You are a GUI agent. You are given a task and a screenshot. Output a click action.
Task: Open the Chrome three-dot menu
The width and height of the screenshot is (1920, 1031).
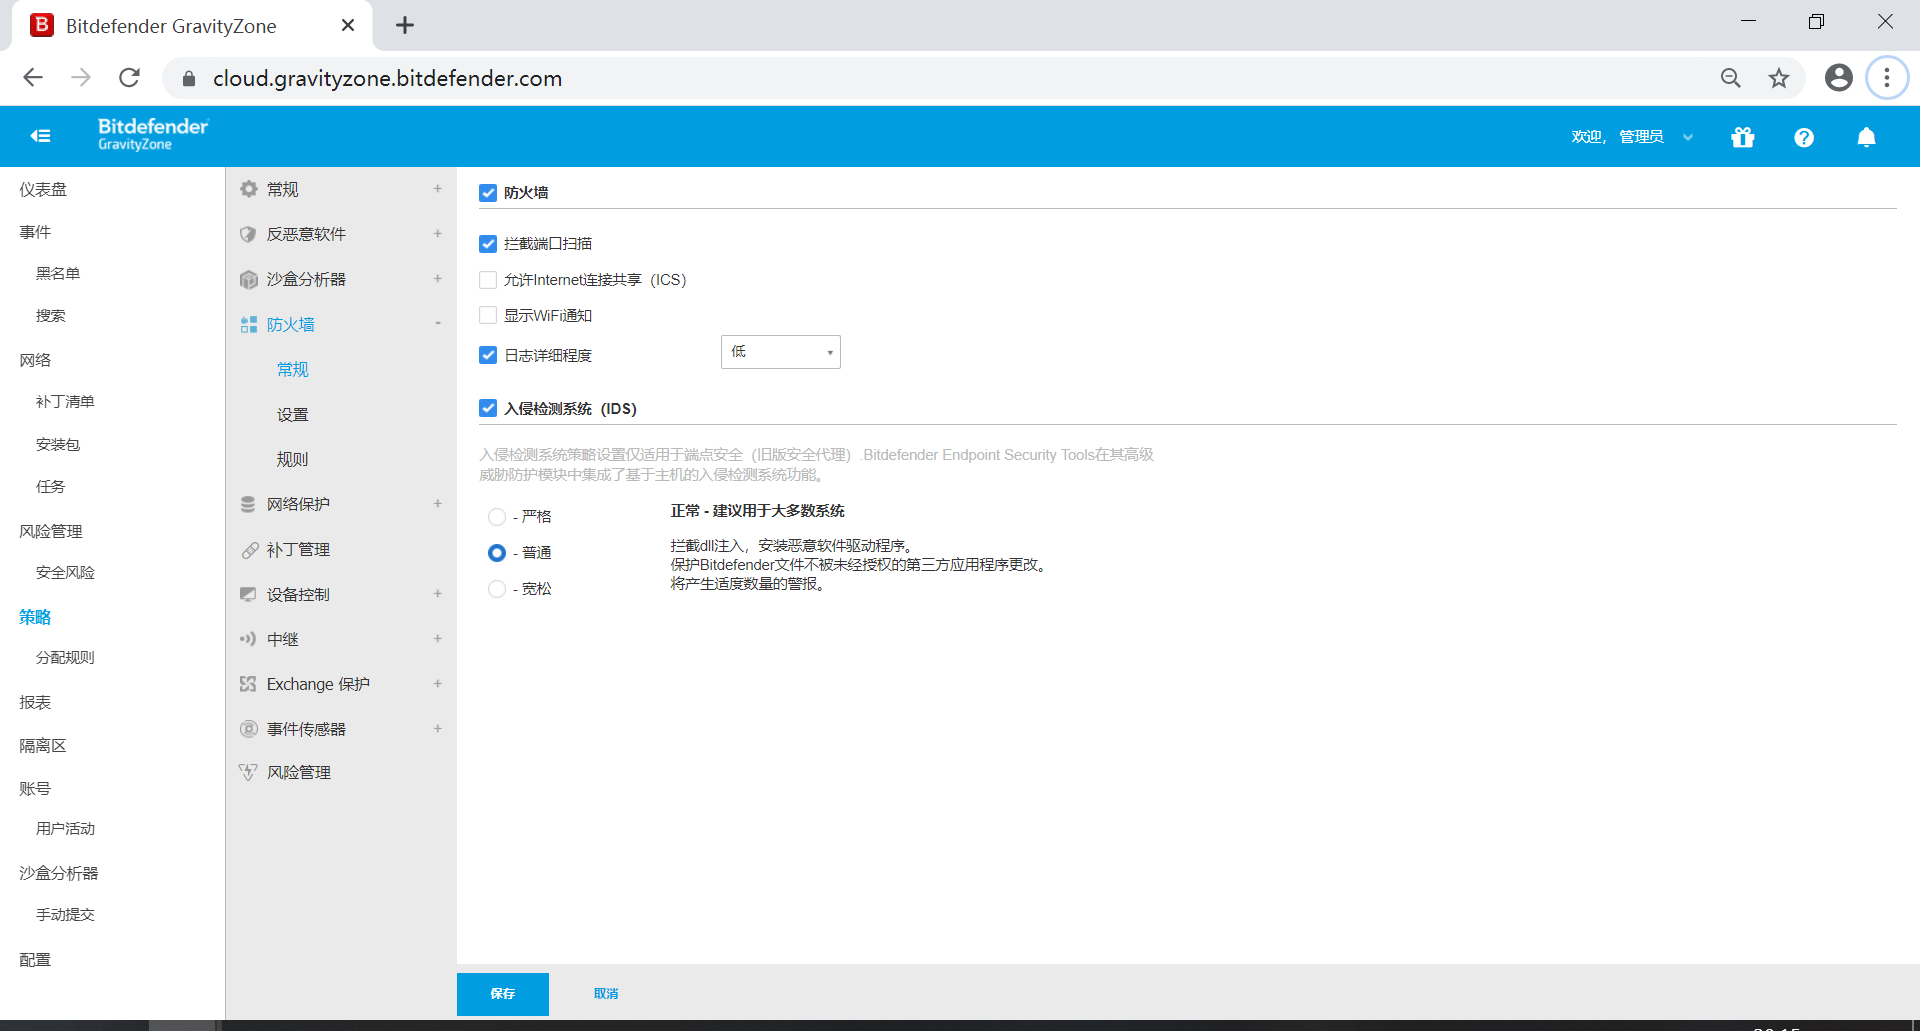coord(1887,78)
